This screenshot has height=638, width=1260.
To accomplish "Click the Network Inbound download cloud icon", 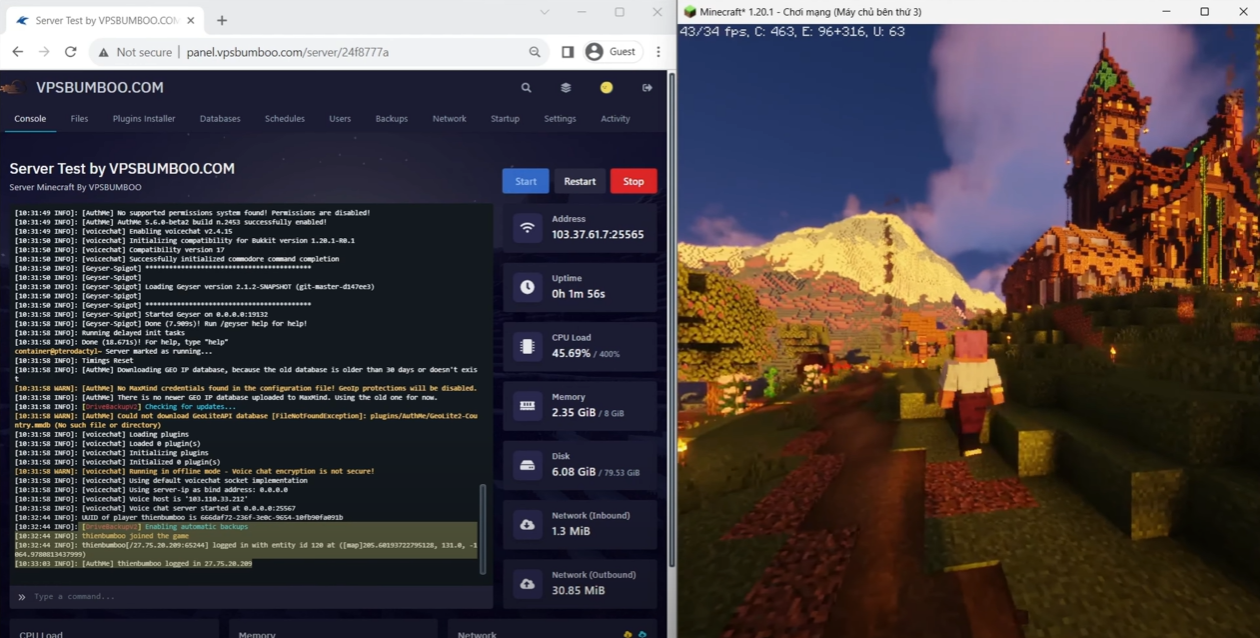I will (527, 524).
